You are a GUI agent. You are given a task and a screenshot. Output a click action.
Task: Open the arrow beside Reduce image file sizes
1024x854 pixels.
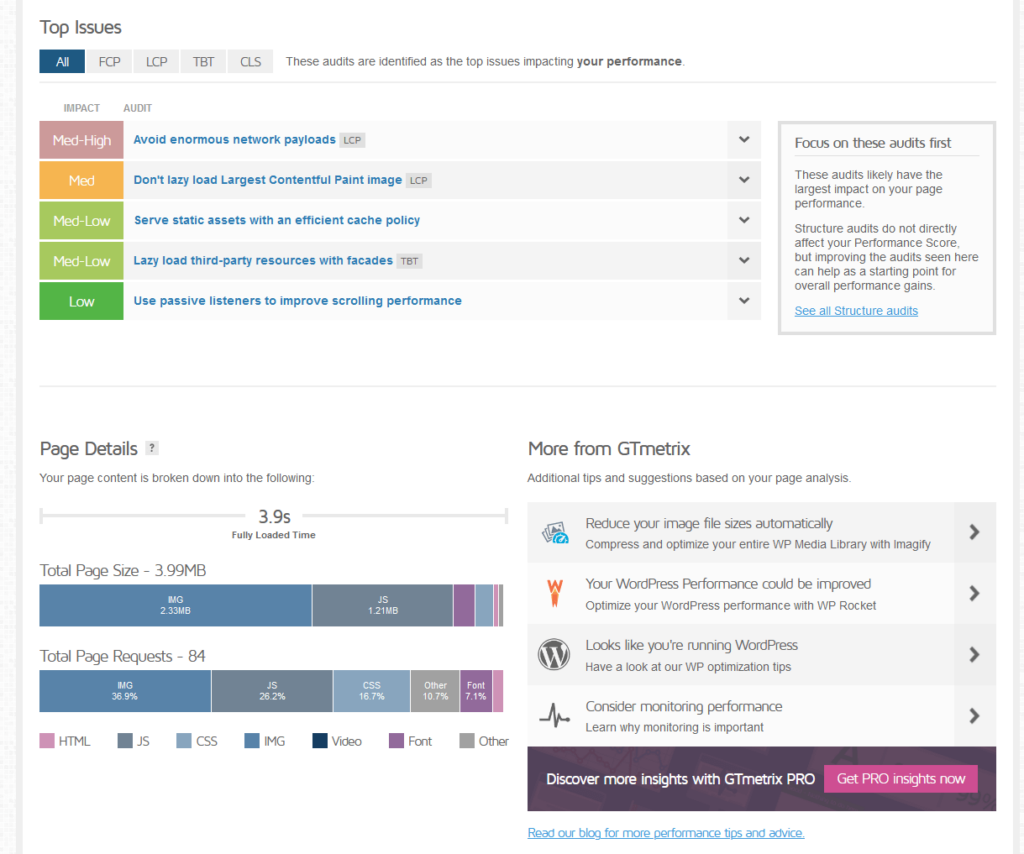tap(974, 532)
